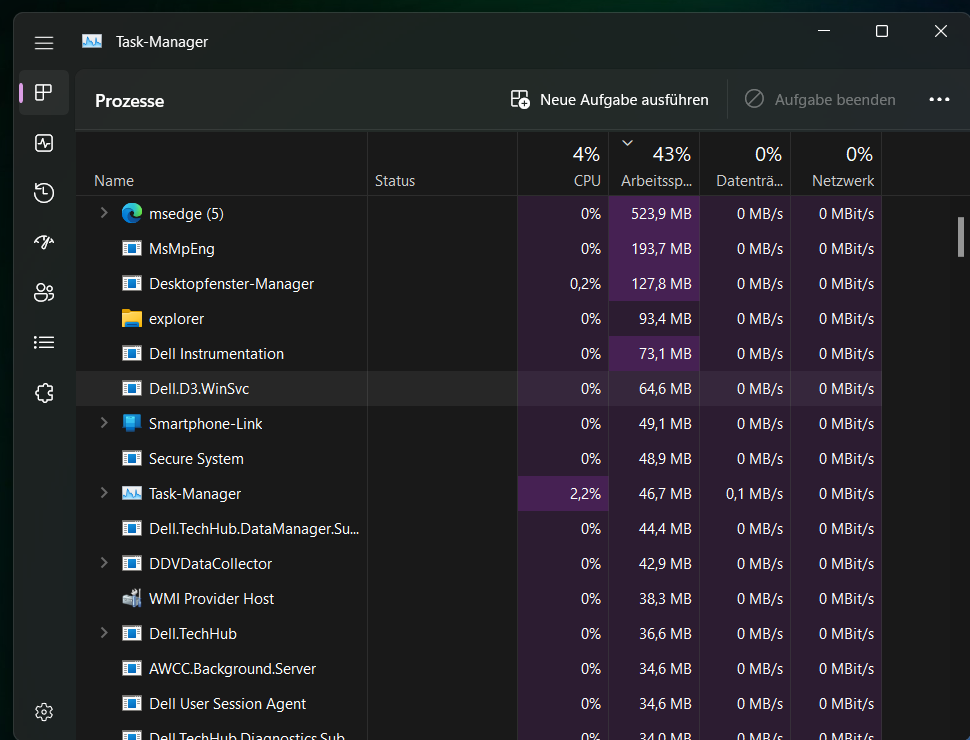Open the three-dot more options menu
This screenshot has height=740, width=970.
[x=939, y=100]
